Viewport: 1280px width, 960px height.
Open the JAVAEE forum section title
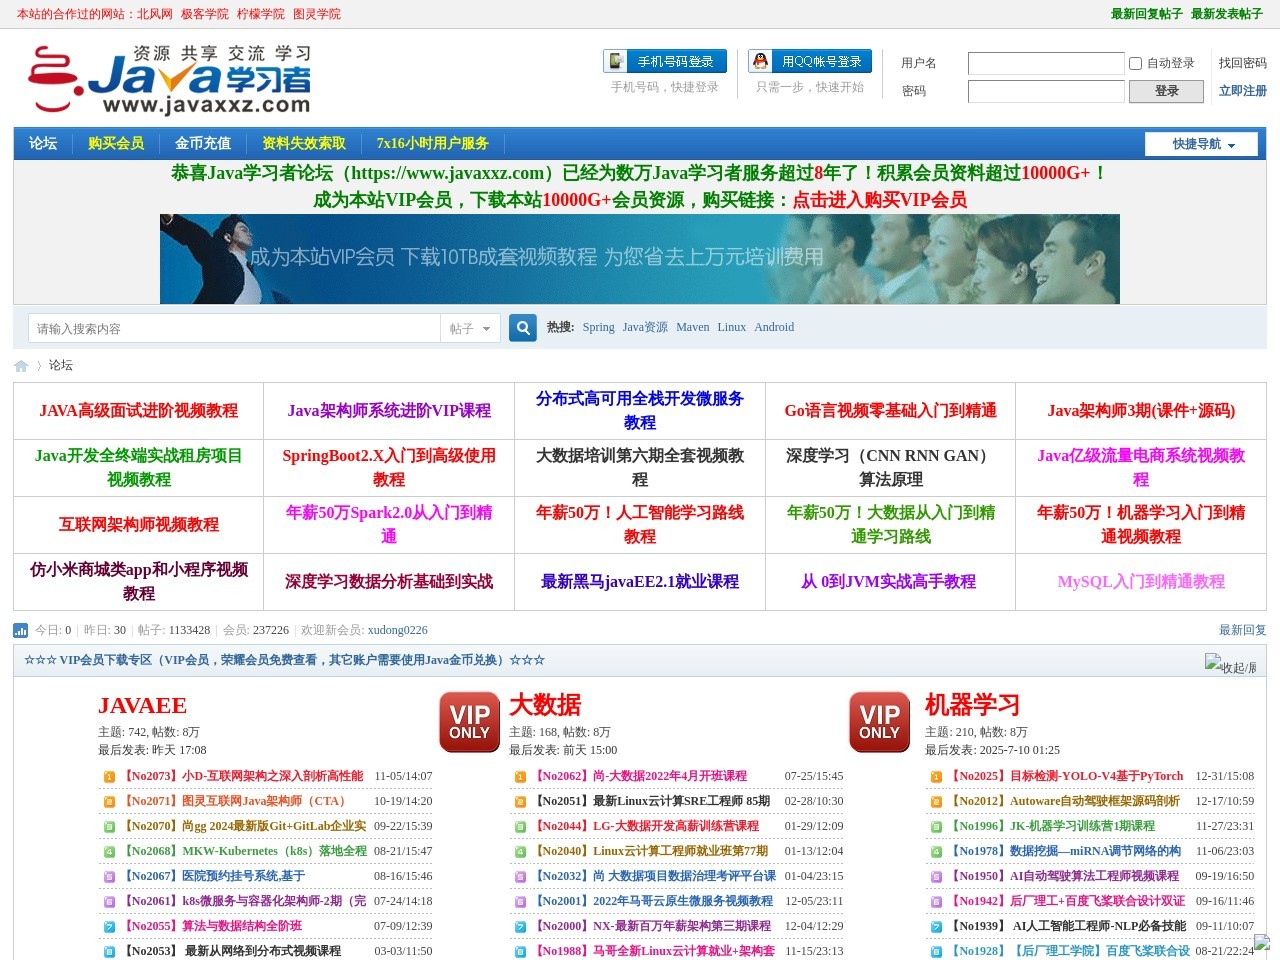(142, 706)
